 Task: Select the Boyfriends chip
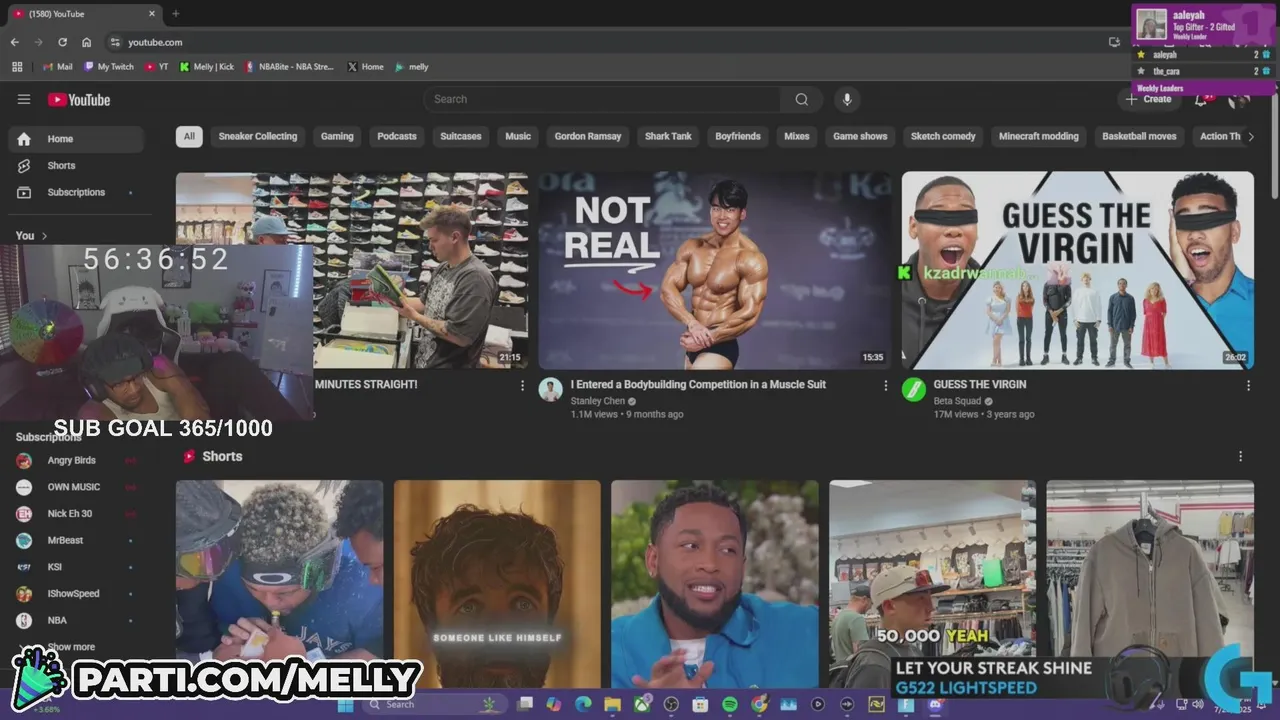[x=738, y=136]
